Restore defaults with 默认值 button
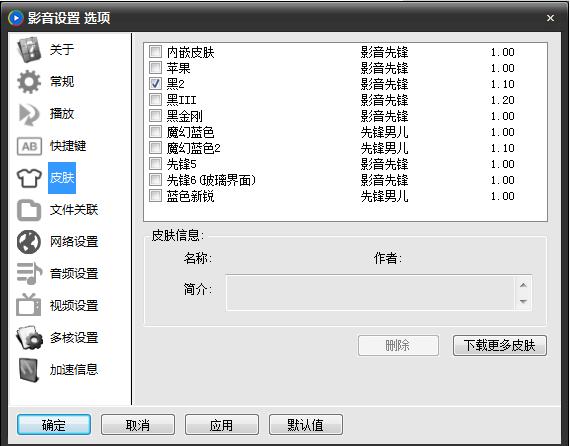570x446 pixels. pos(306,425)
